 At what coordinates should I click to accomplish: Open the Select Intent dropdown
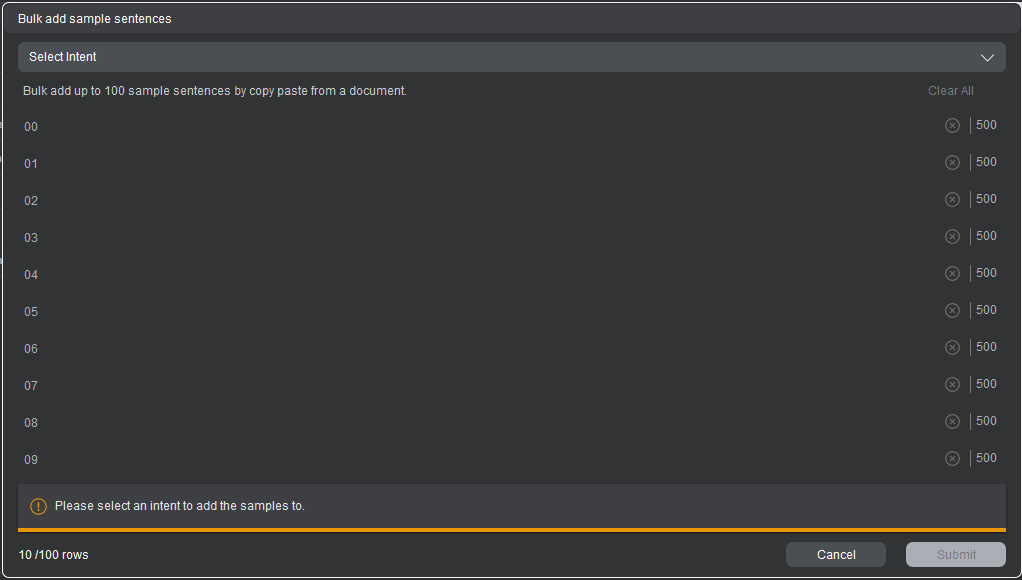[500, 57]
